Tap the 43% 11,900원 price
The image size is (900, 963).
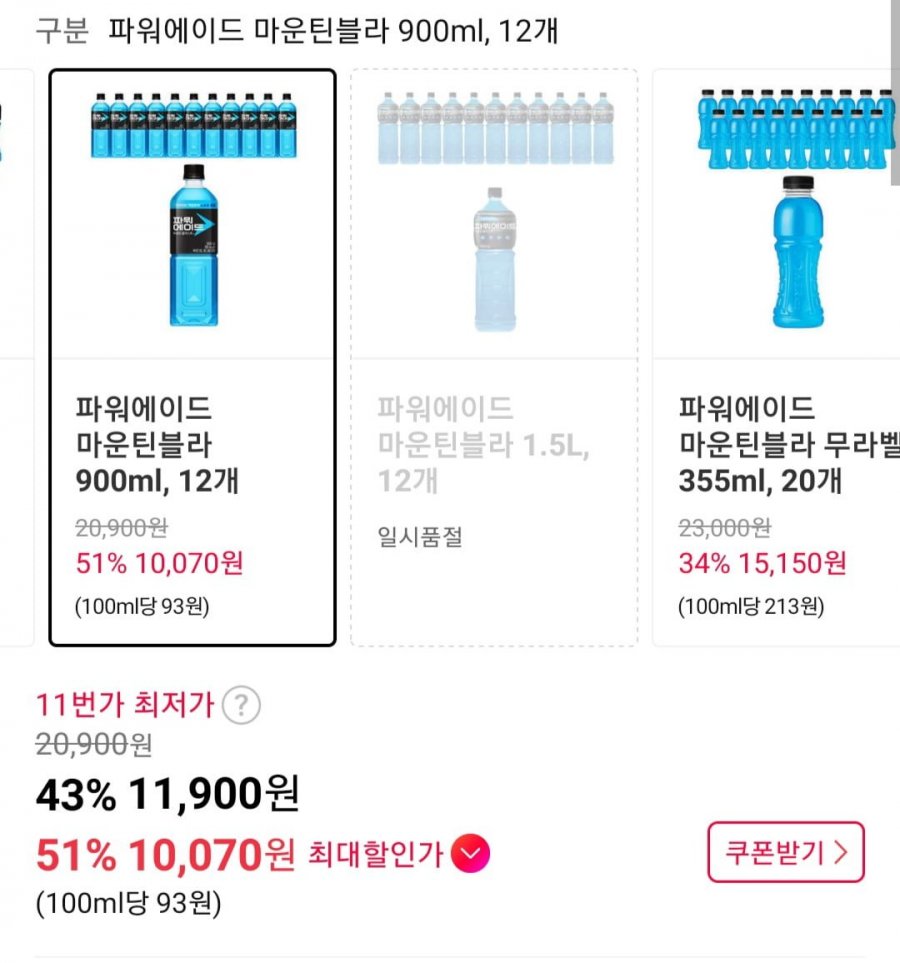pyautogui.click(x=167, y=796)
